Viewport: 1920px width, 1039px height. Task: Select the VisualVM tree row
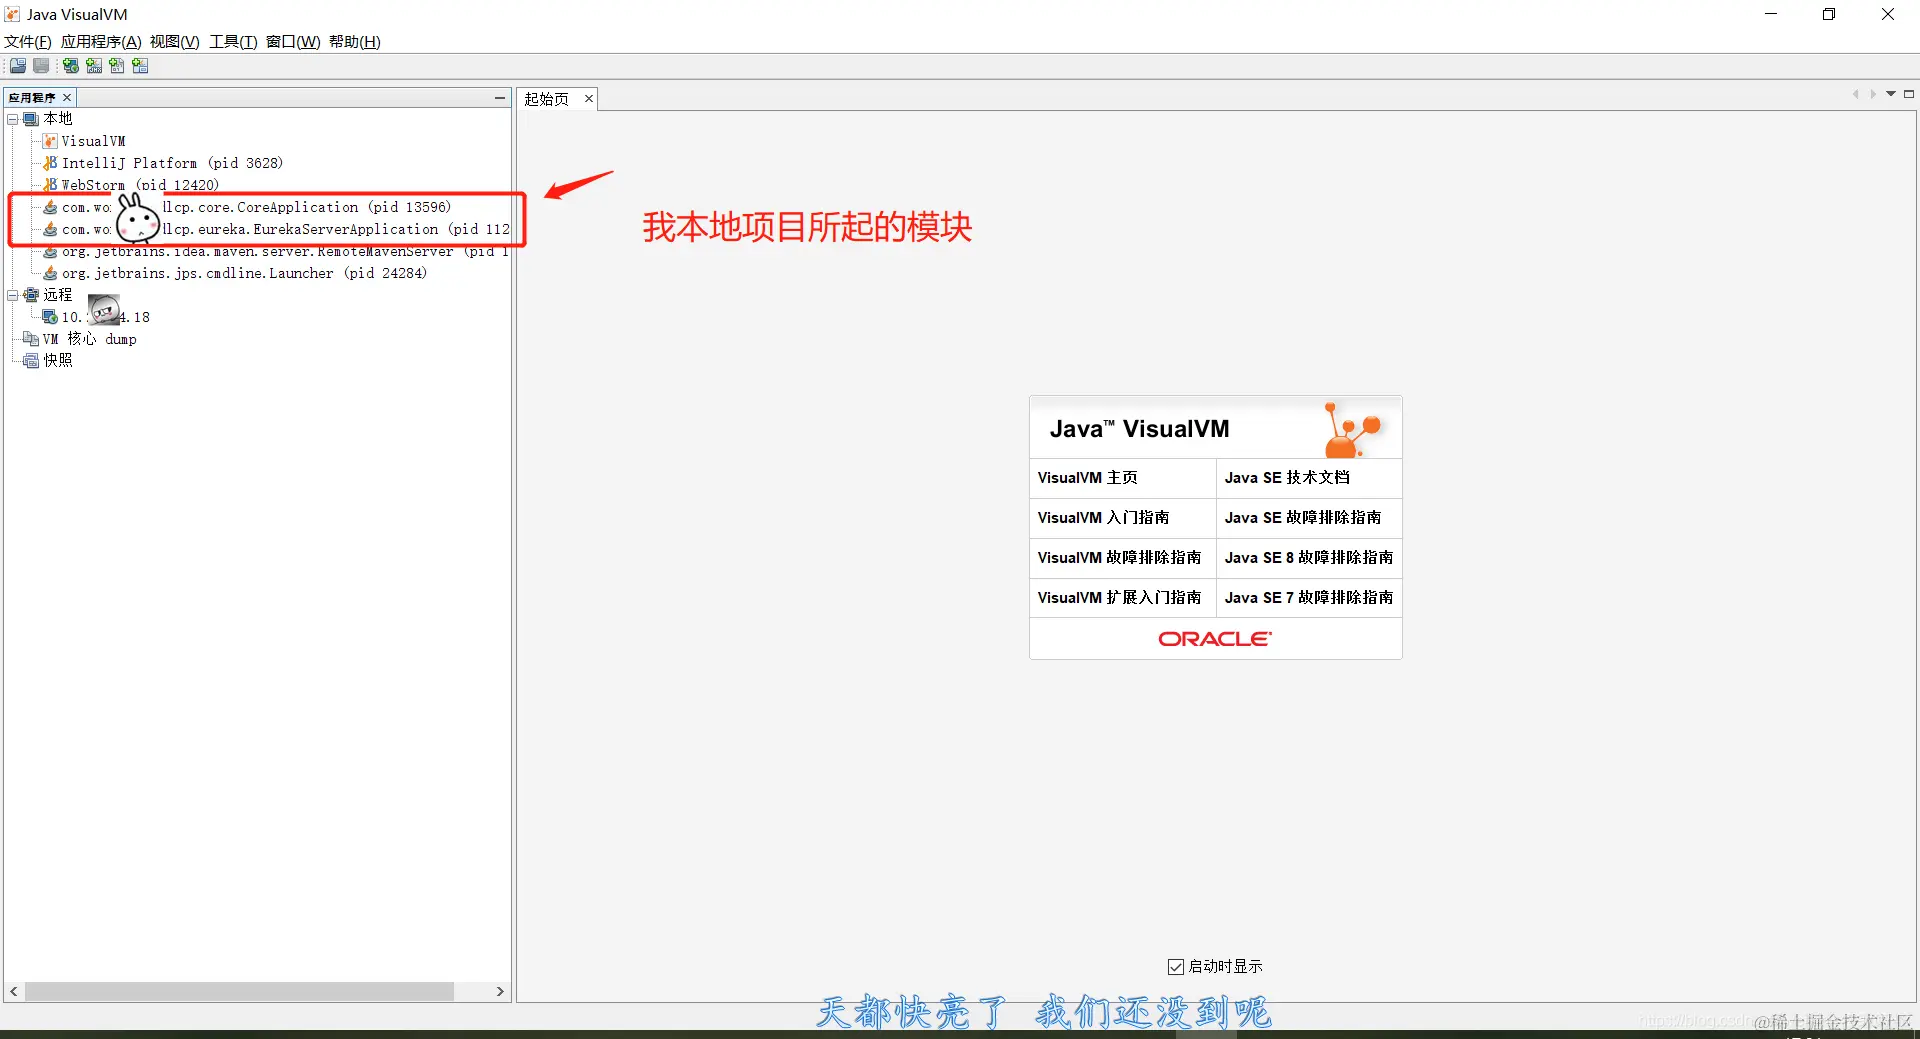(93, 141)
